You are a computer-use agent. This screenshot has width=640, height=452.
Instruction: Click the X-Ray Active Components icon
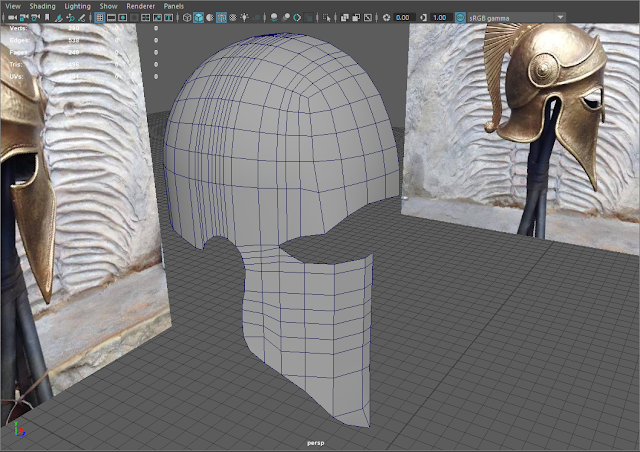click(356, 18)
